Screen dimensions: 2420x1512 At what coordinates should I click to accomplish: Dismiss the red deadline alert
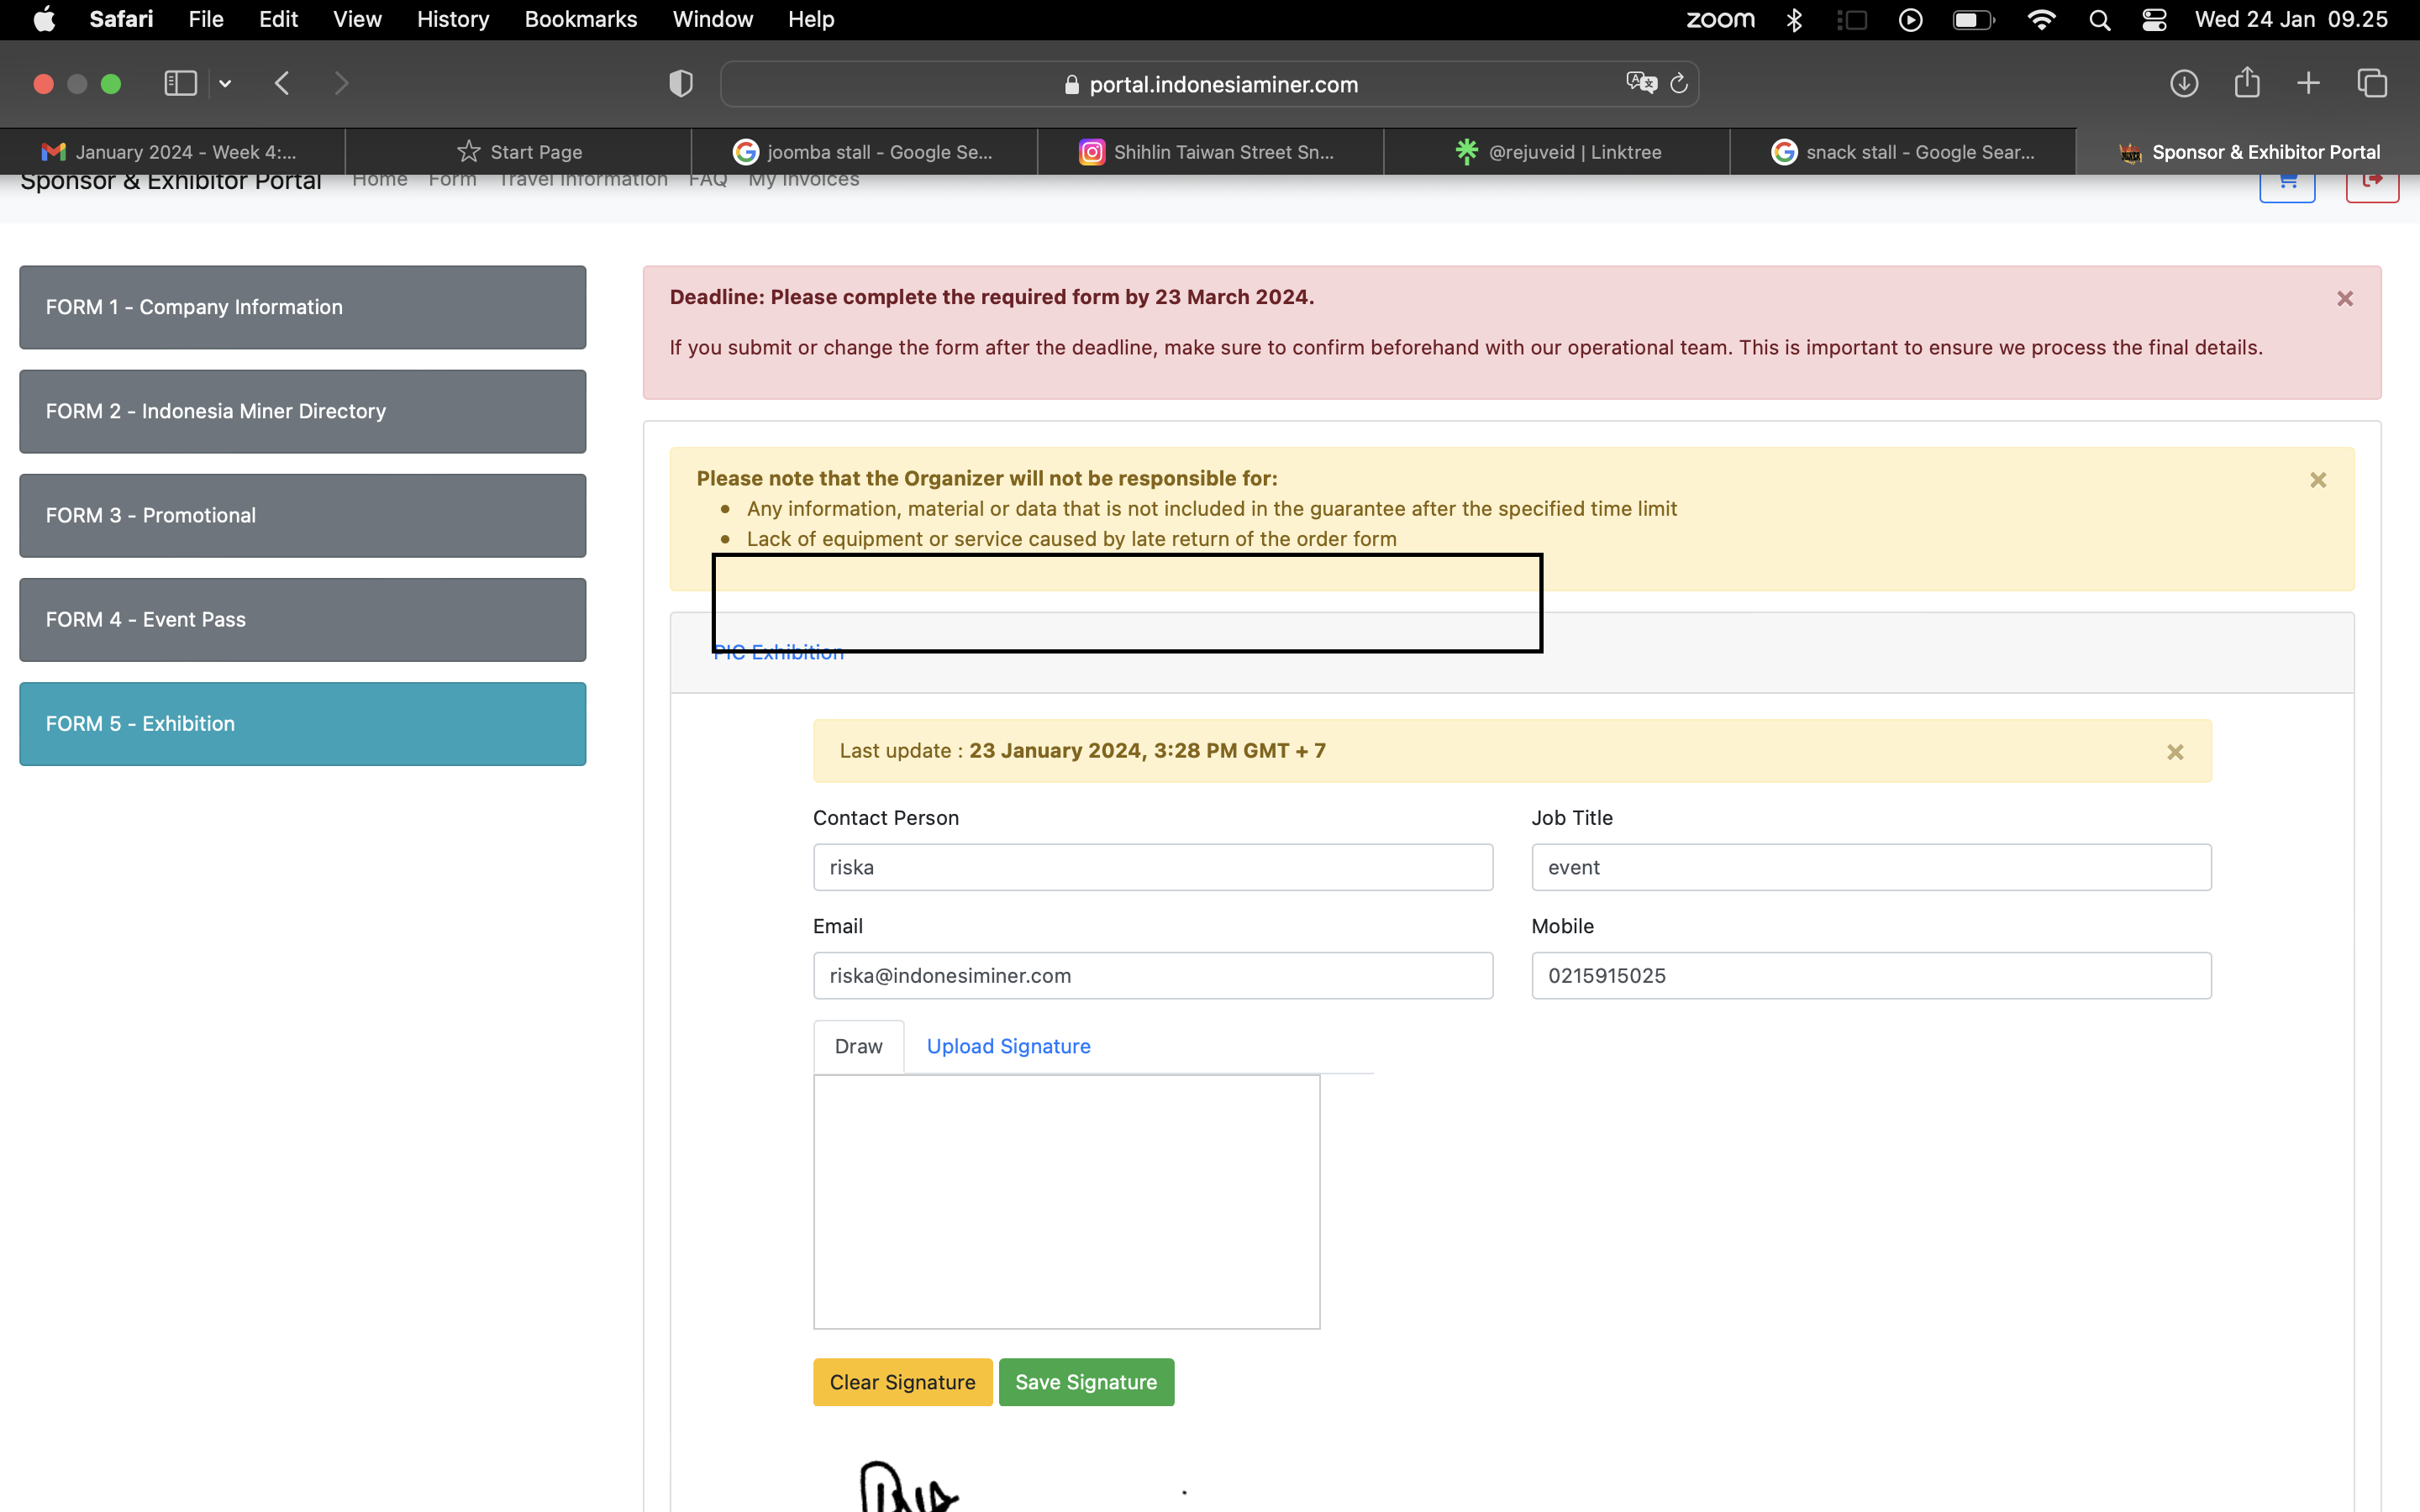pos(2345,298)
